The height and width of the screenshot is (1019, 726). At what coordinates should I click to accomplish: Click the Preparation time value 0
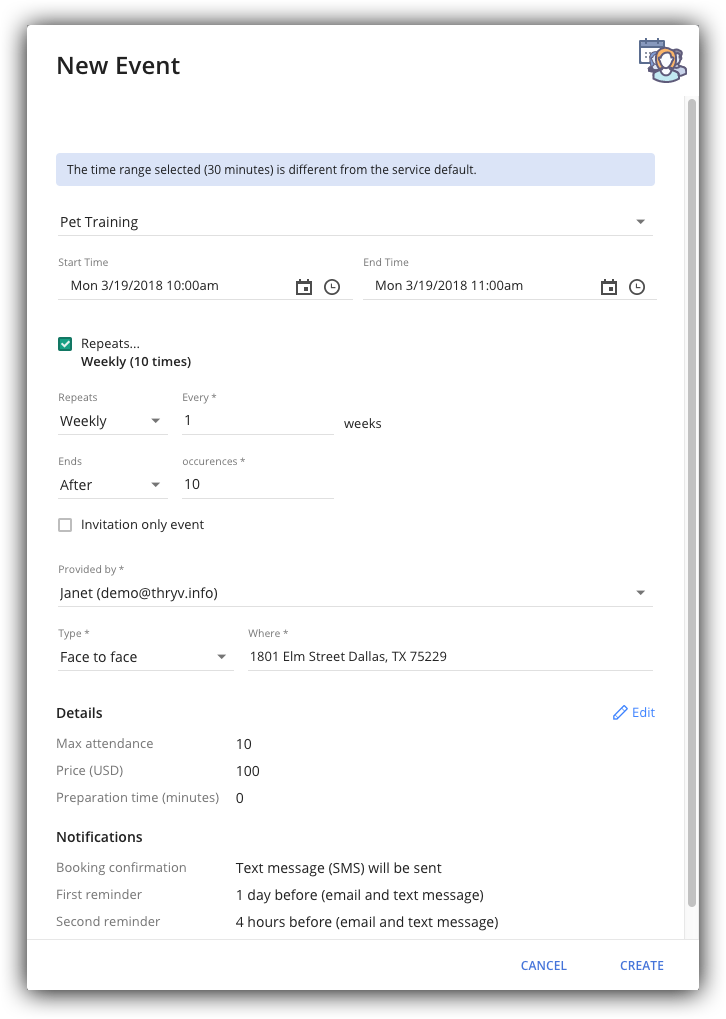(x=240, y=798)
